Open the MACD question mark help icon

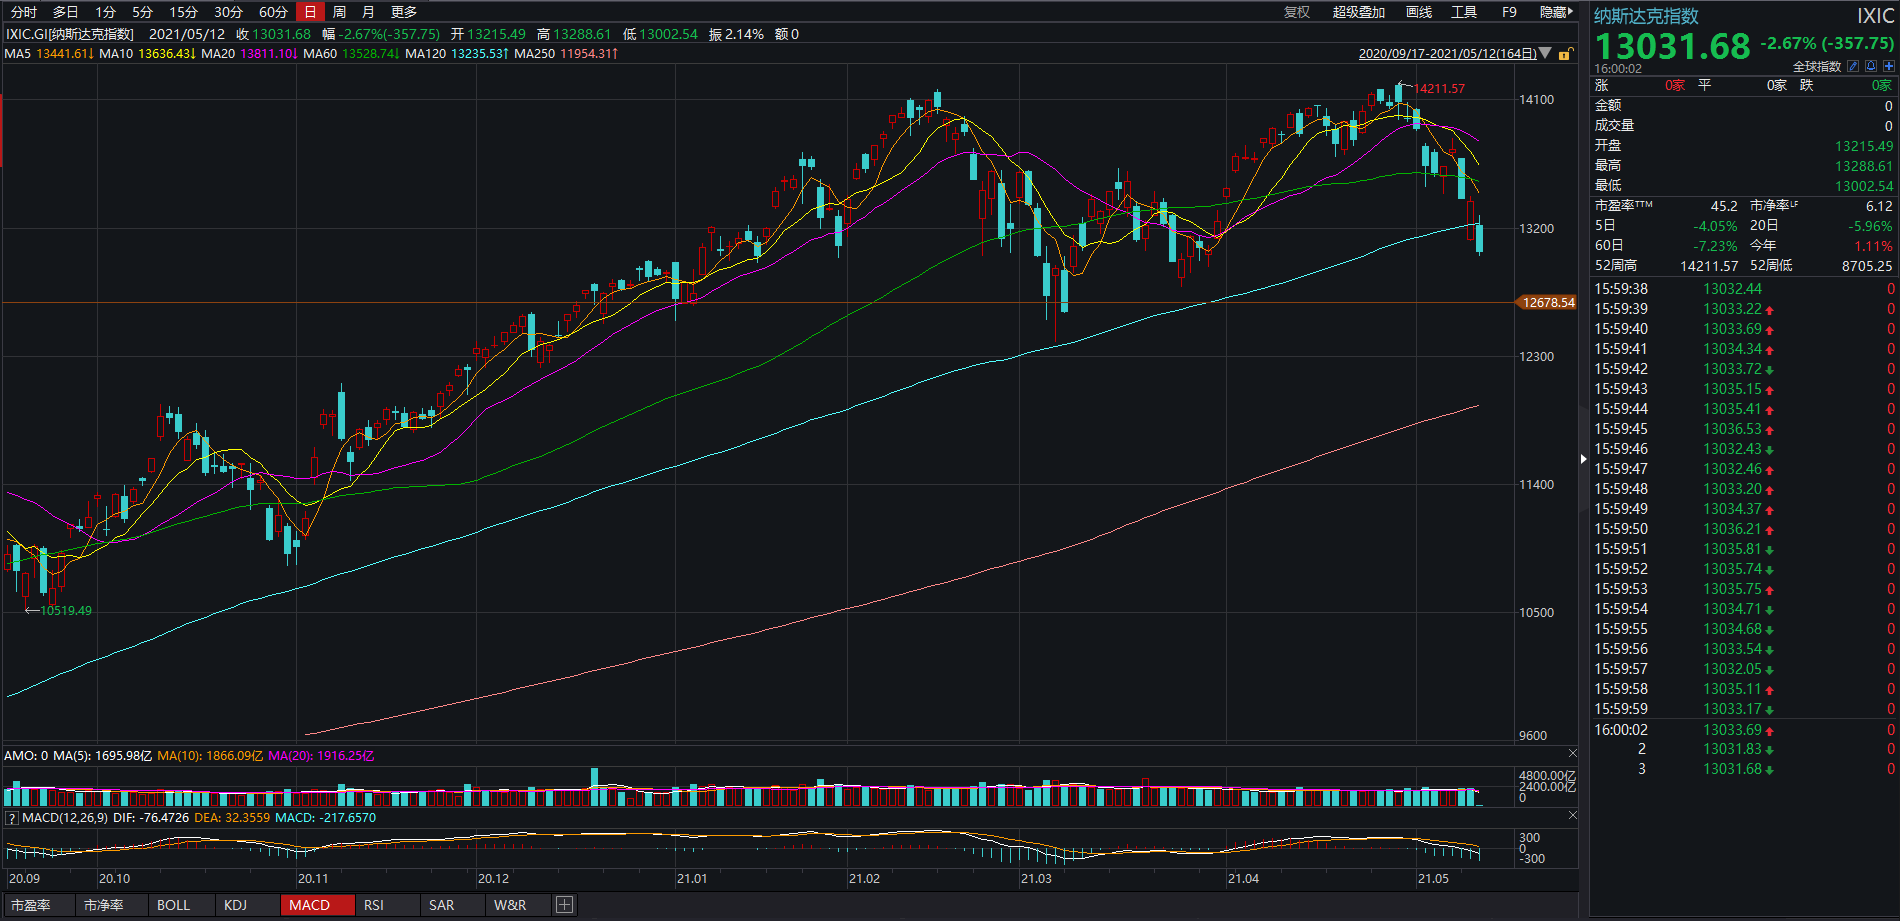(12, 818)
